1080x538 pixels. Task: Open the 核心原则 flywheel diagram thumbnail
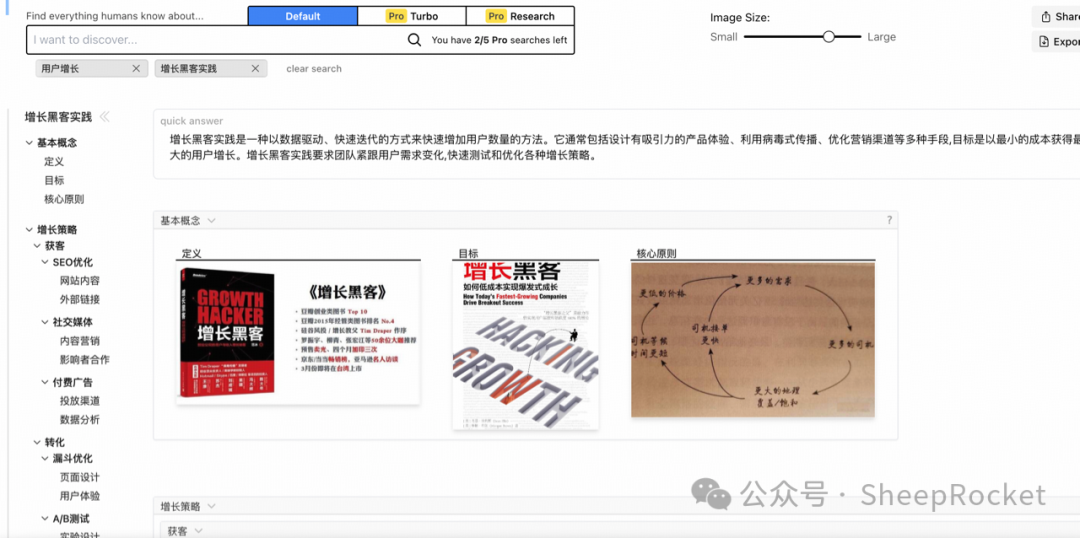tap(753, 340)
